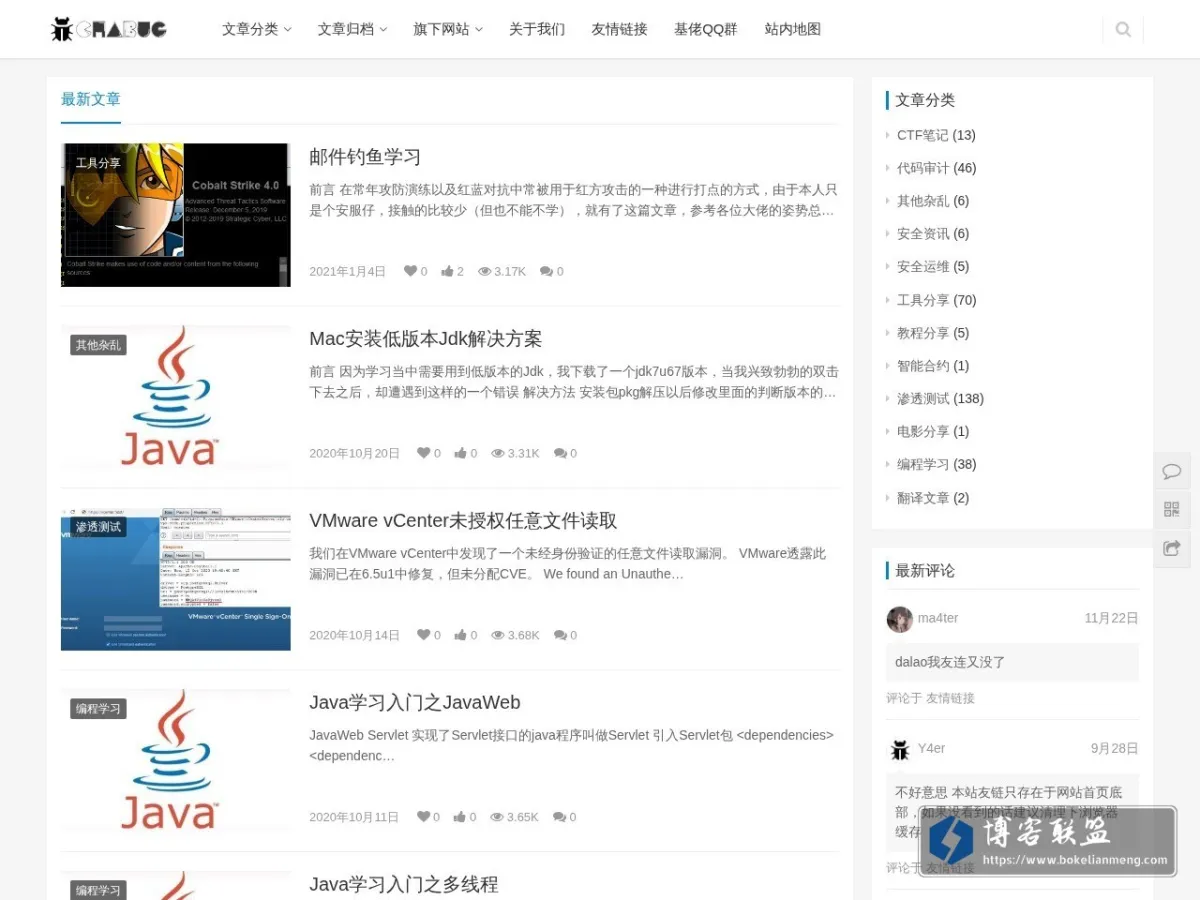Click thumbs-up icon on VMware vCenter post

click(460, 635)
